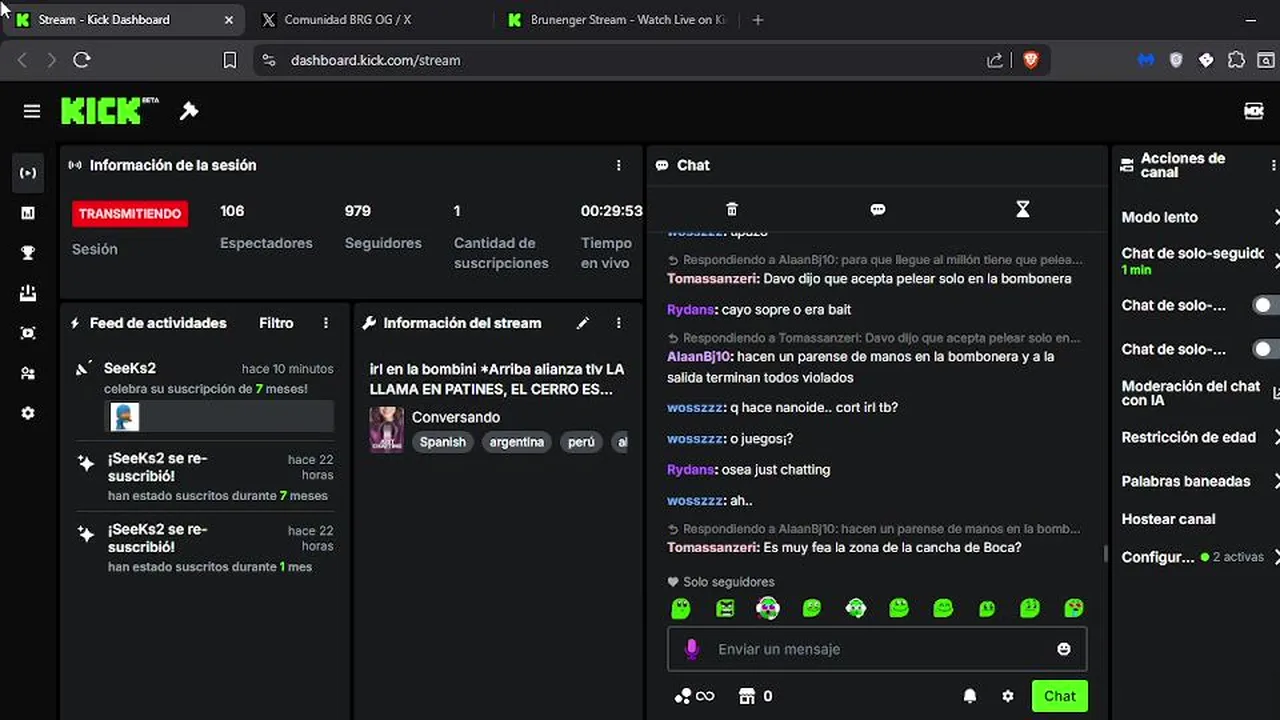Edit stream information with the pencil icon
1280x720 pixels.
pos(583,323)
